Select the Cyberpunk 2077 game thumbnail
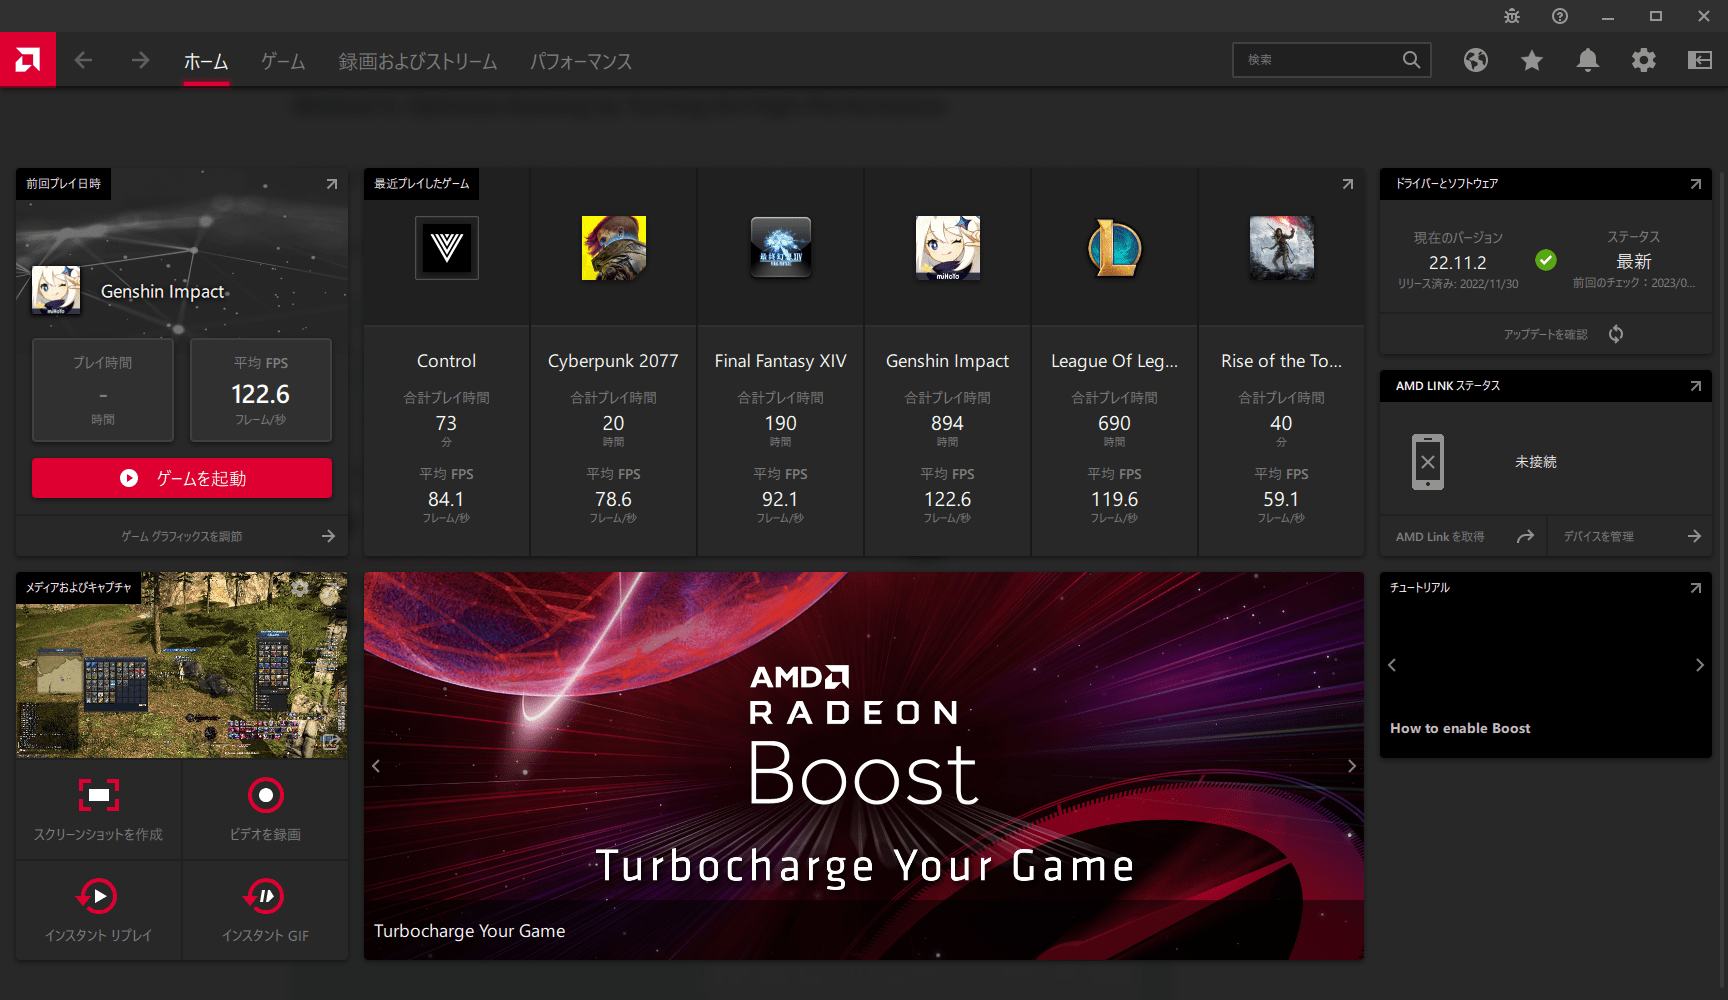Image resolution: width=1728 pixels, height=1000 pixels. pos(612,248)
